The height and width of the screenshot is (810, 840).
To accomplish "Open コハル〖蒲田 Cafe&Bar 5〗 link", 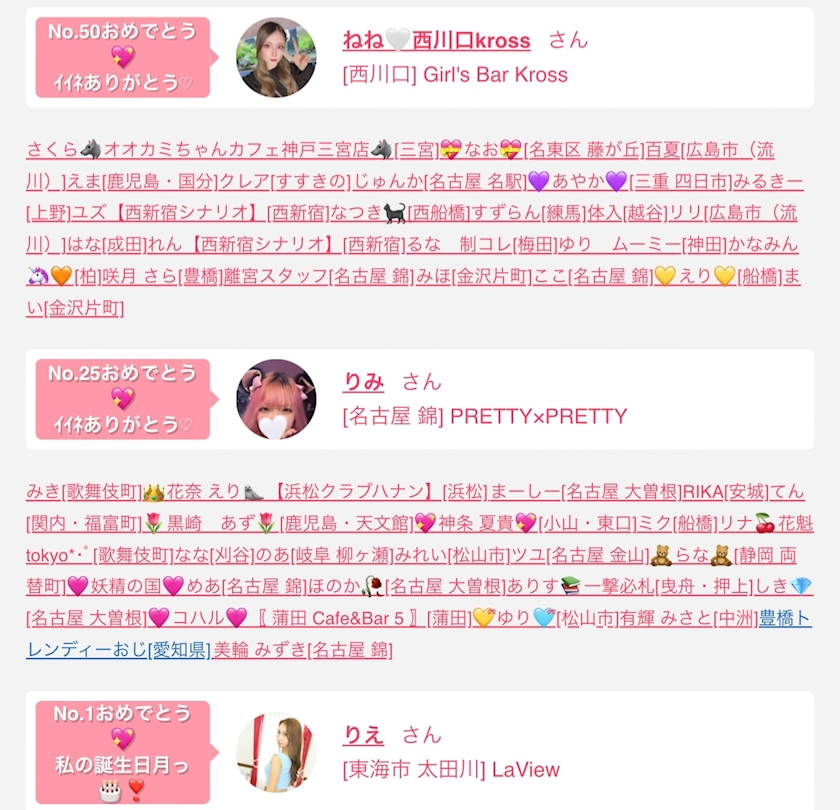I will point(309,618).
